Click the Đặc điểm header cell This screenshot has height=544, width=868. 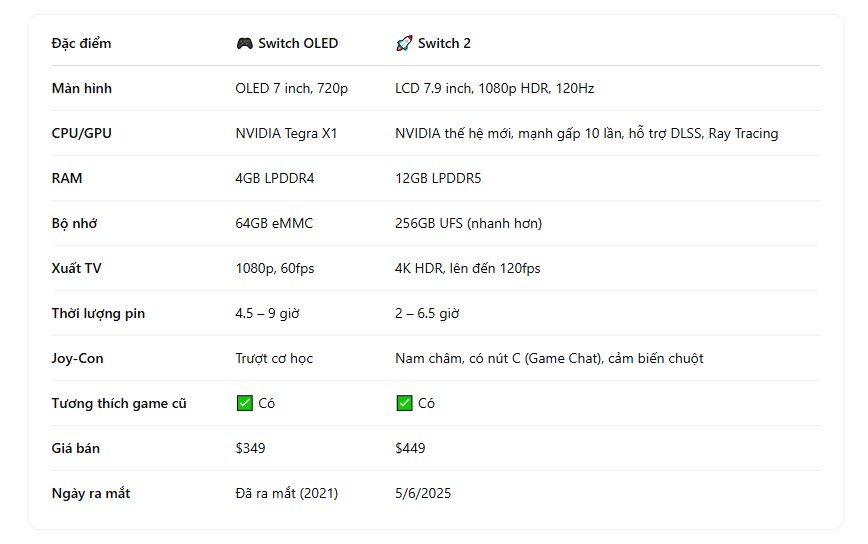82,44
